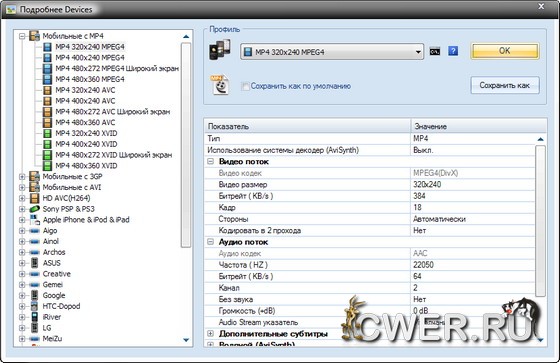
Task: Click the OK button
Action: coord(505,51)
